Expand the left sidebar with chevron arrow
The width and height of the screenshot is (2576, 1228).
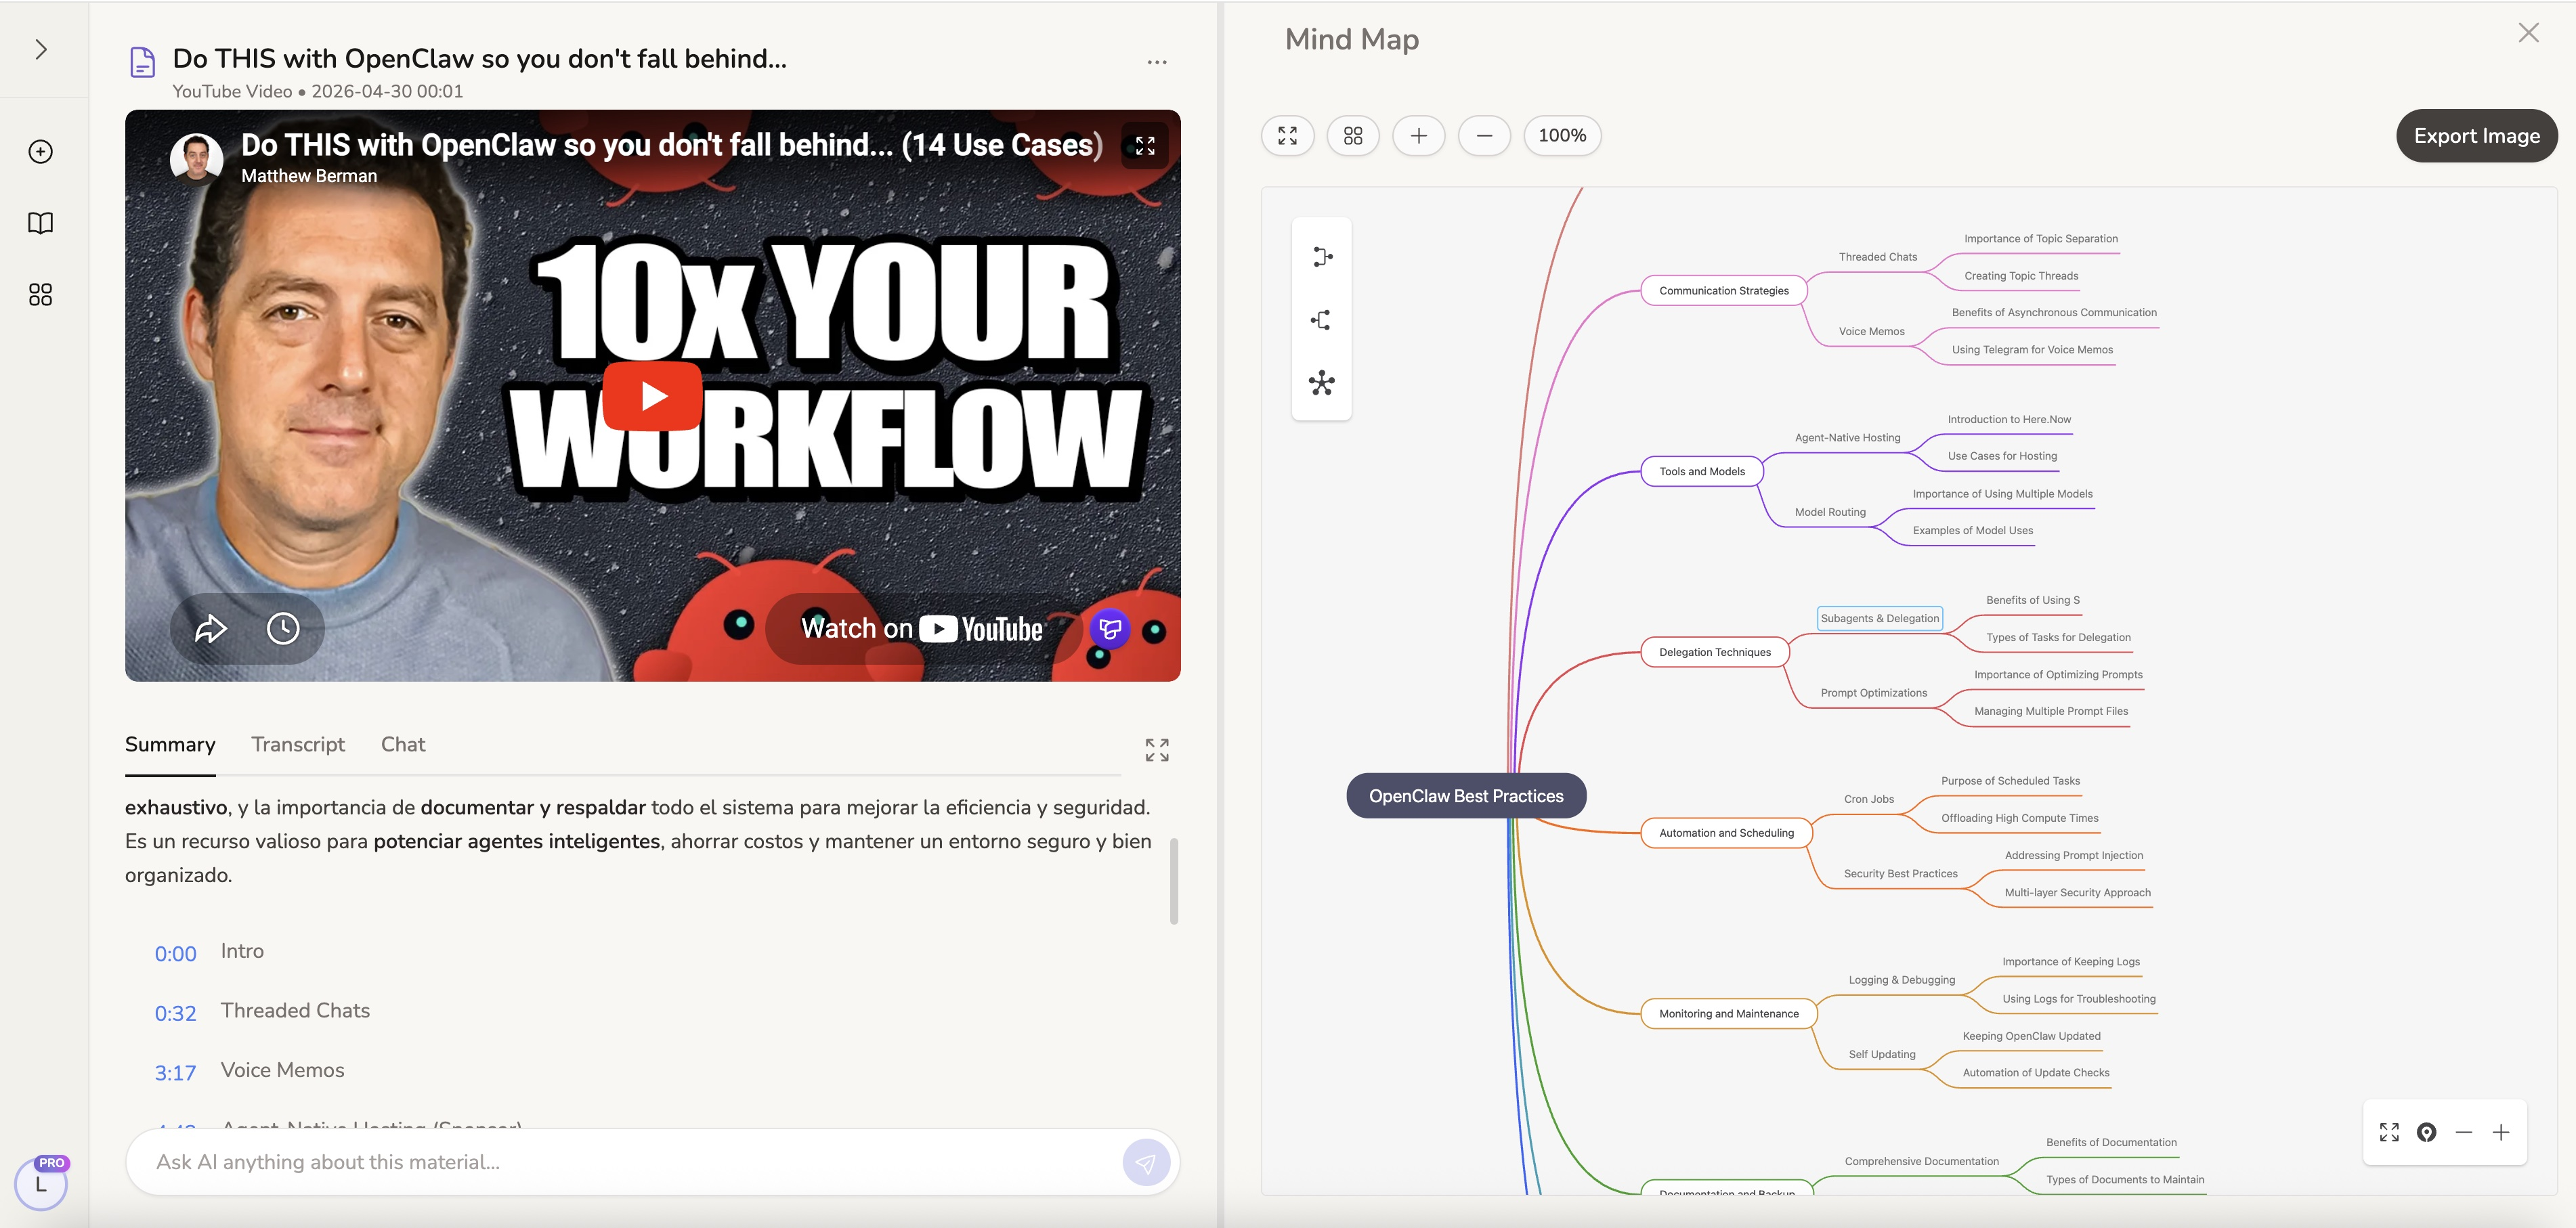coord(41,49)
